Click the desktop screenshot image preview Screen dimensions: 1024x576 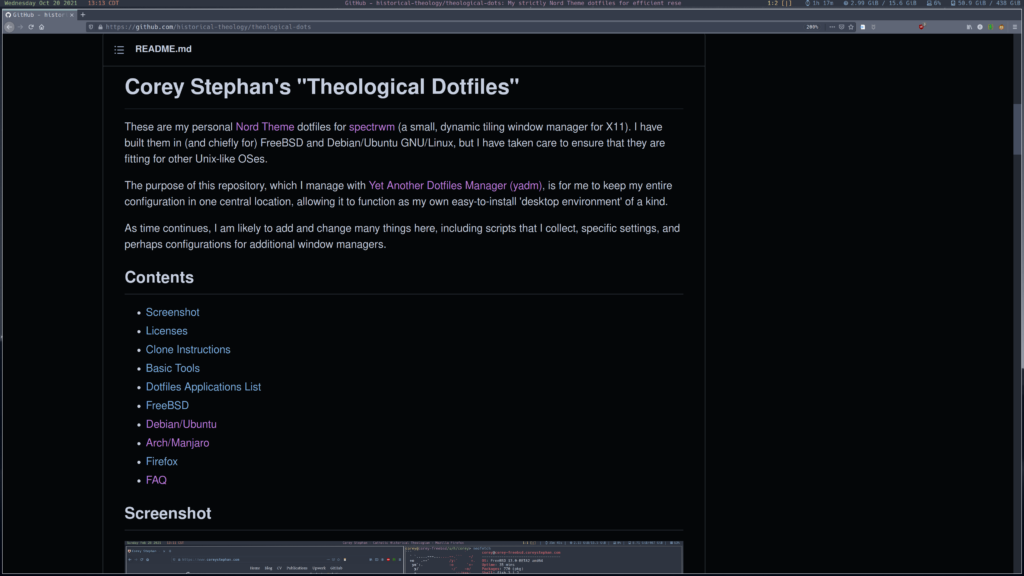coord(404,557)
